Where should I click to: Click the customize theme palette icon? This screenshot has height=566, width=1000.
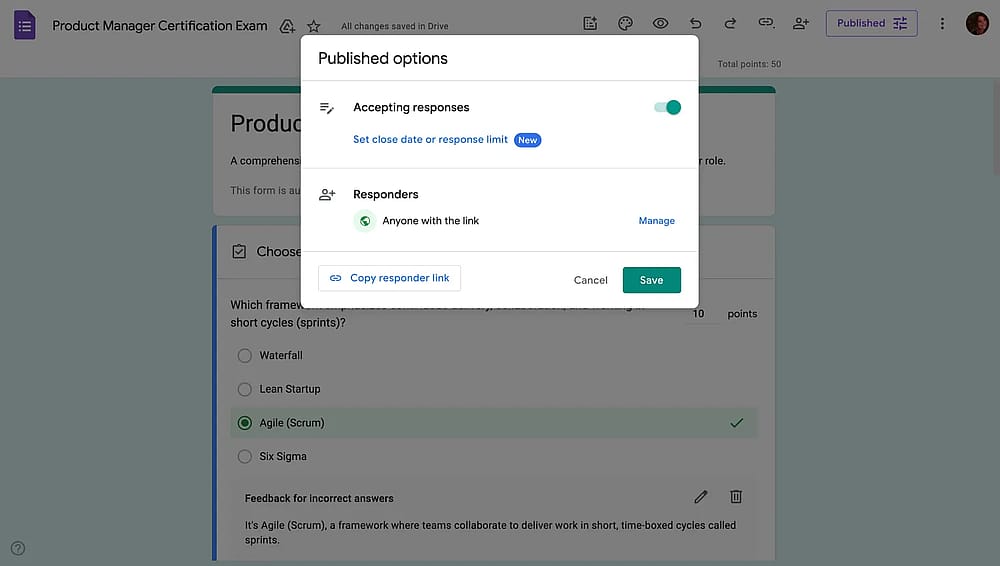625,24
